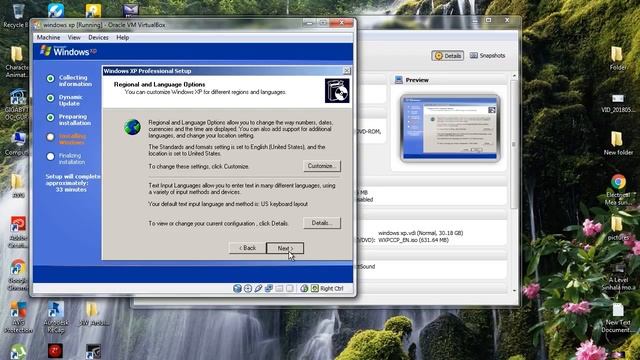This screenshot has width=640, height=360.
Task: Open the Help menu
Action: pyautogui.click(x=122, y=38)
